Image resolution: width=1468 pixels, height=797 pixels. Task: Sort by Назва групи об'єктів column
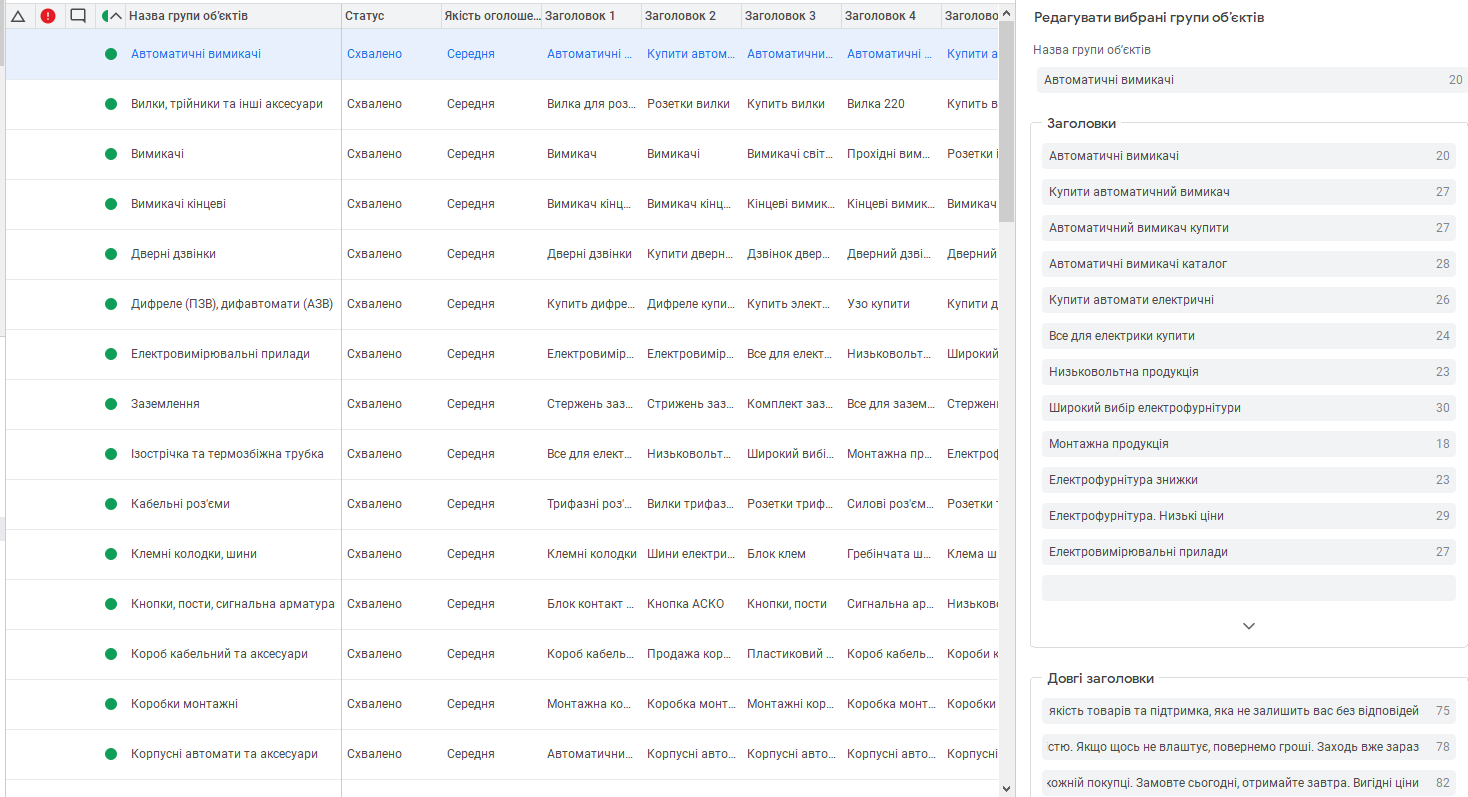189,16
